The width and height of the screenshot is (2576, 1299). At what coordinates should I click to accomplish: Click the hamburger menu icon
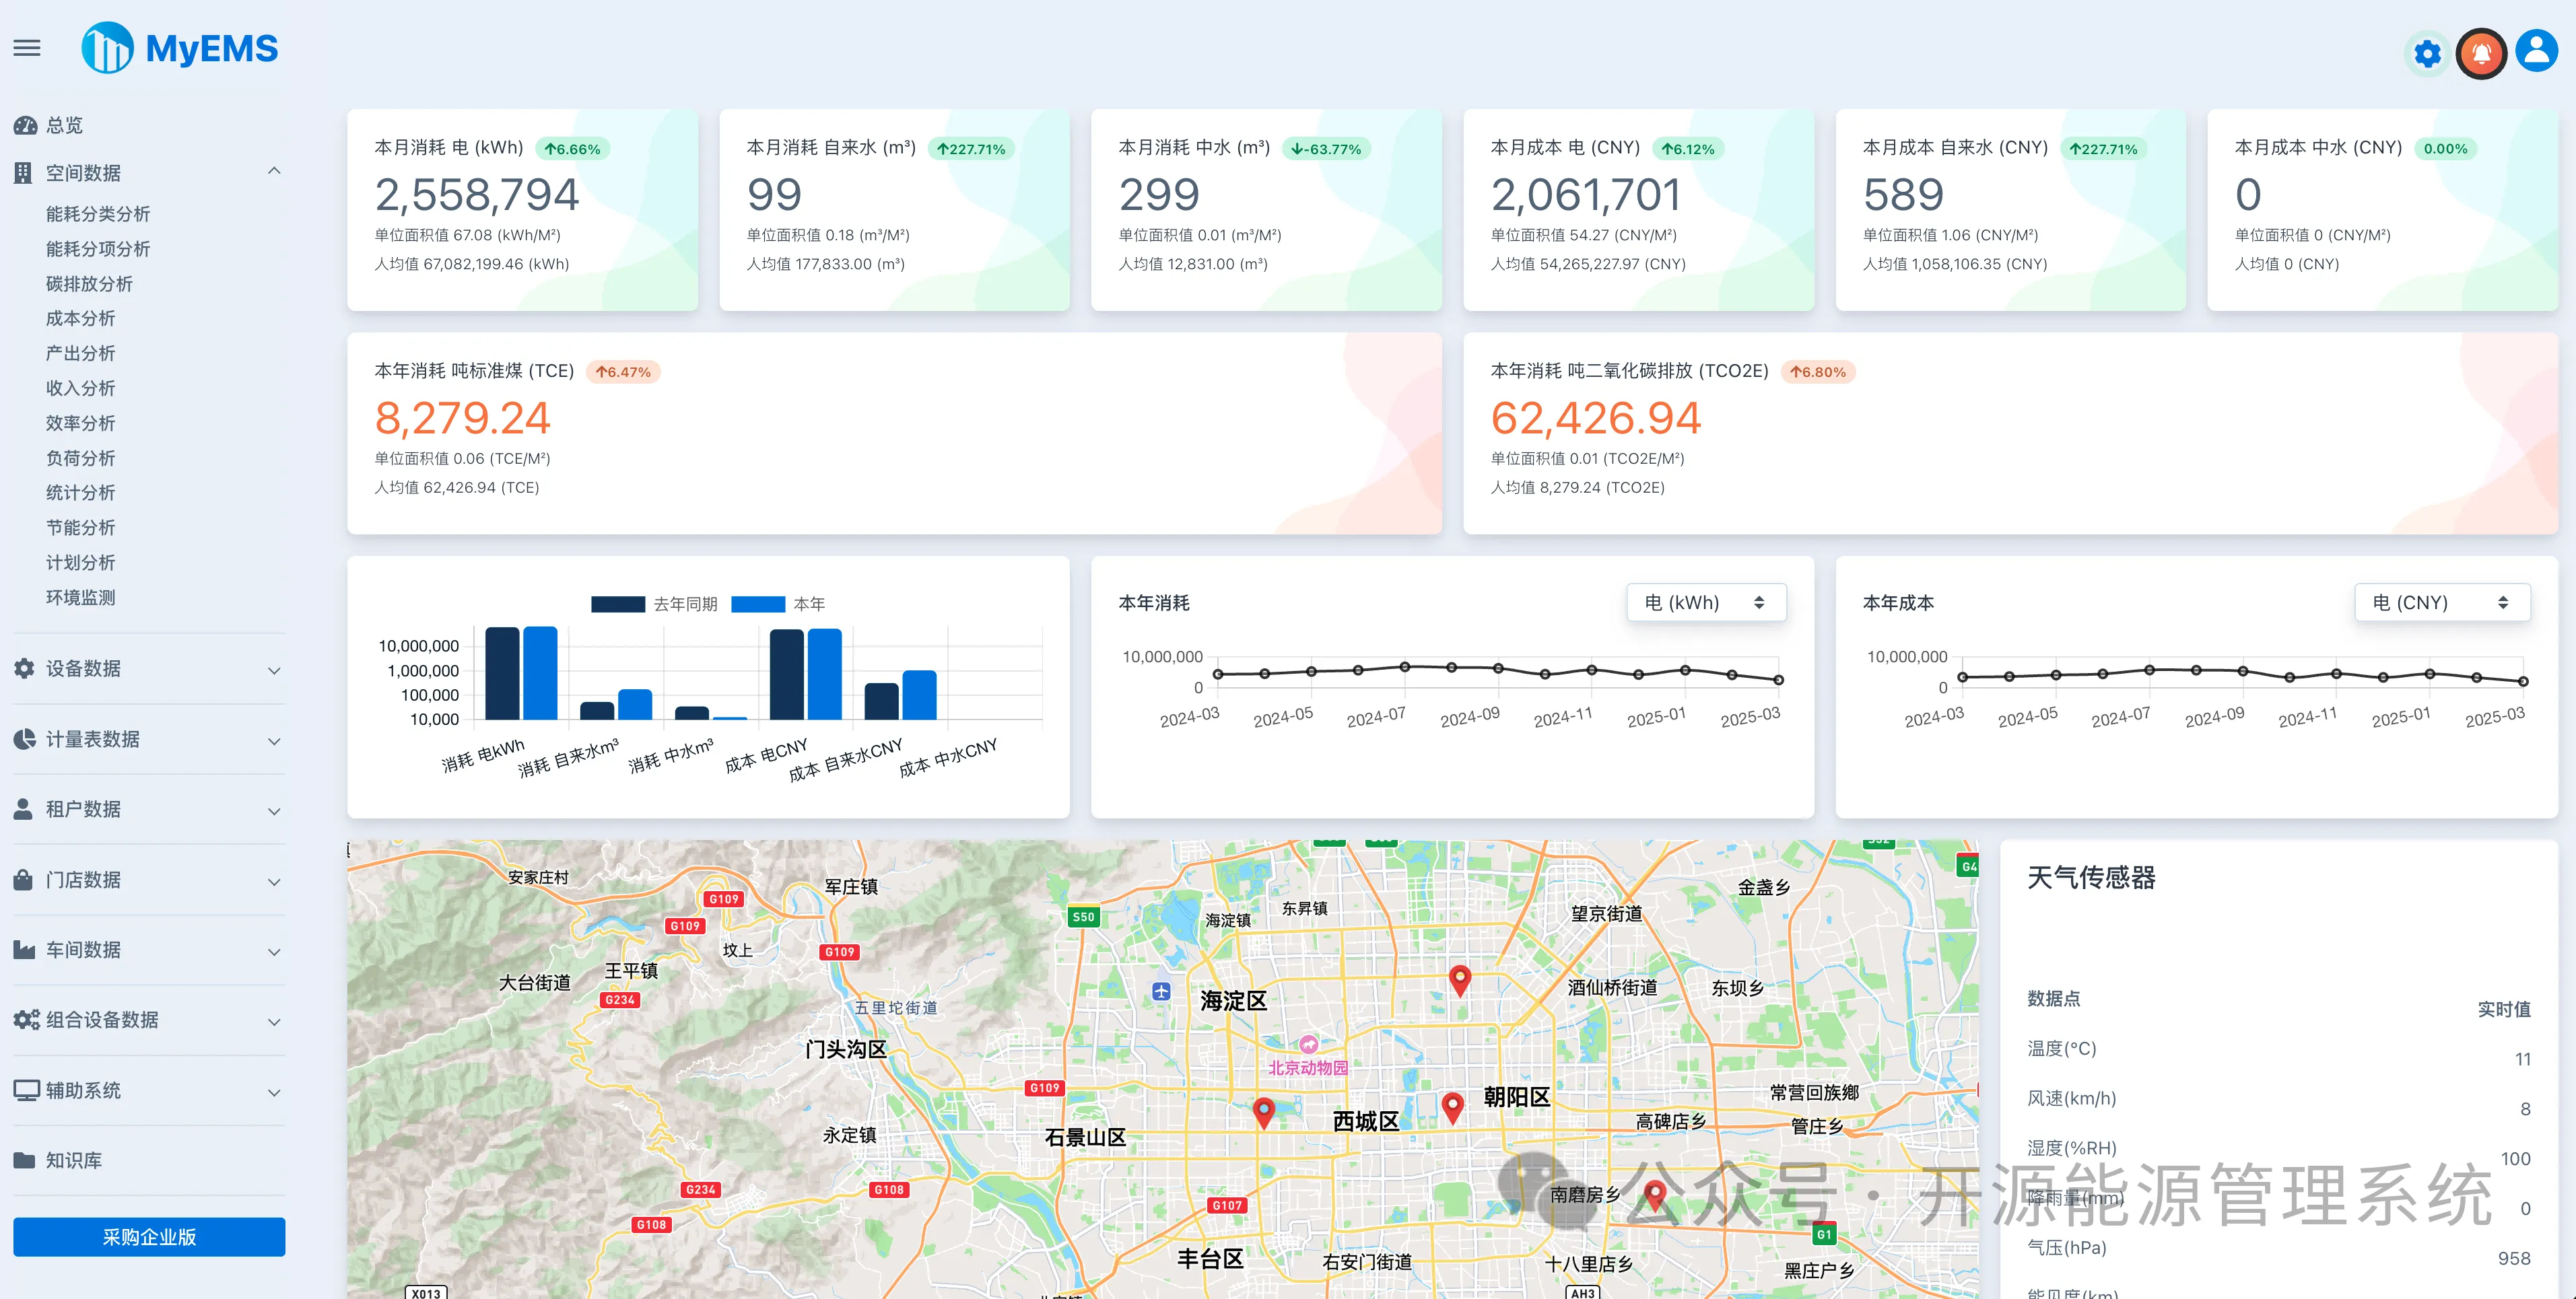27,48
